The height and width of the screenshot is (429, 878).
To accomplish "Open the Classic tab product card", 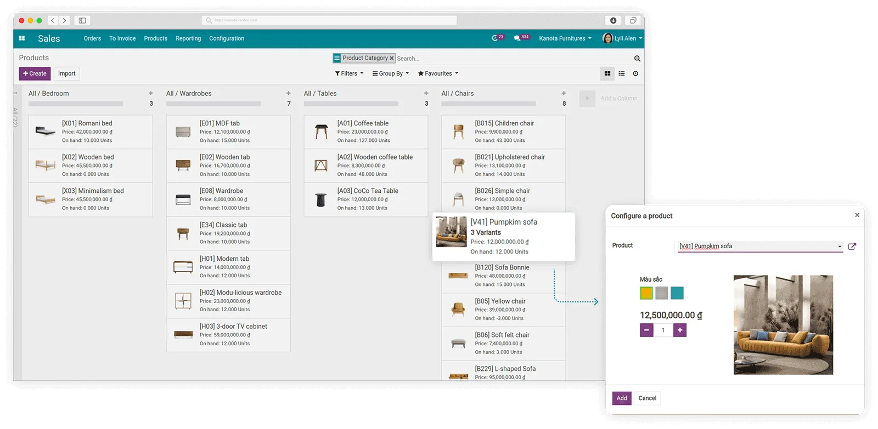I will point(228,233).
